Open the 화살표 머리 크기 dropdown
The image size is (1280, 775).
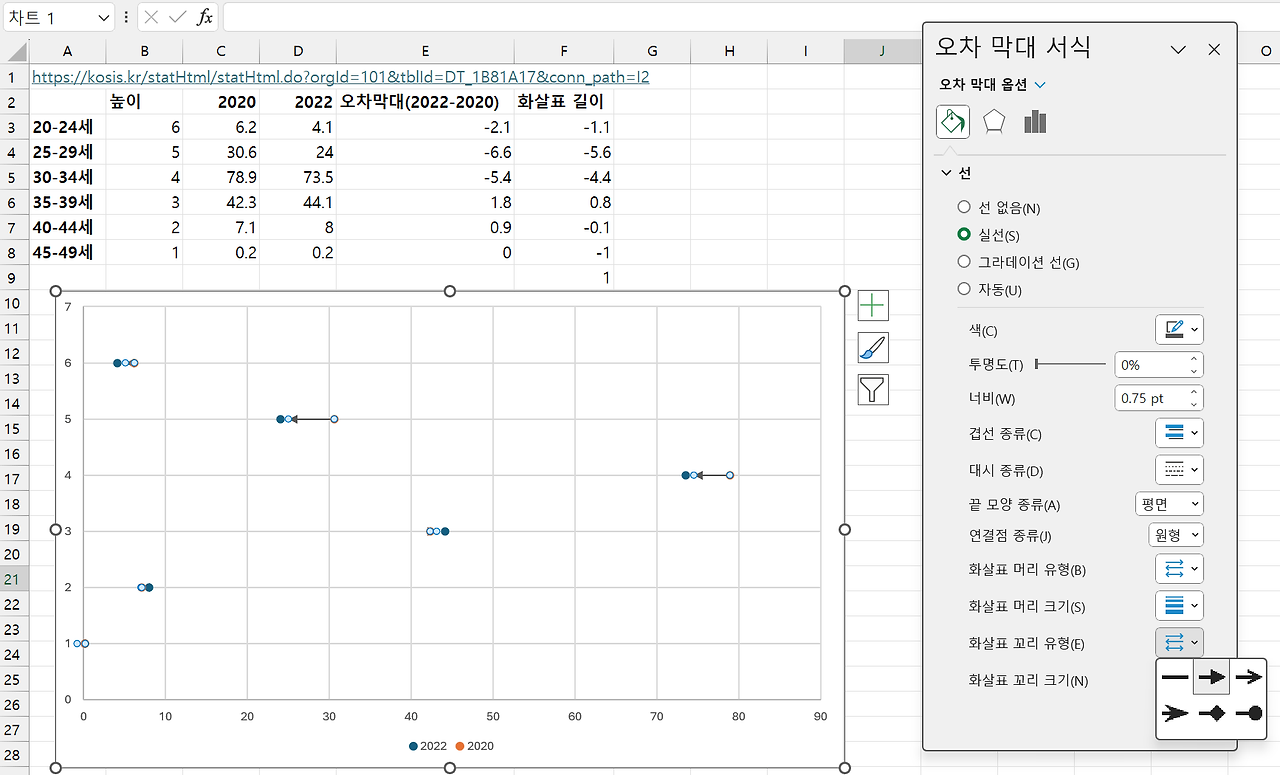1179,605
